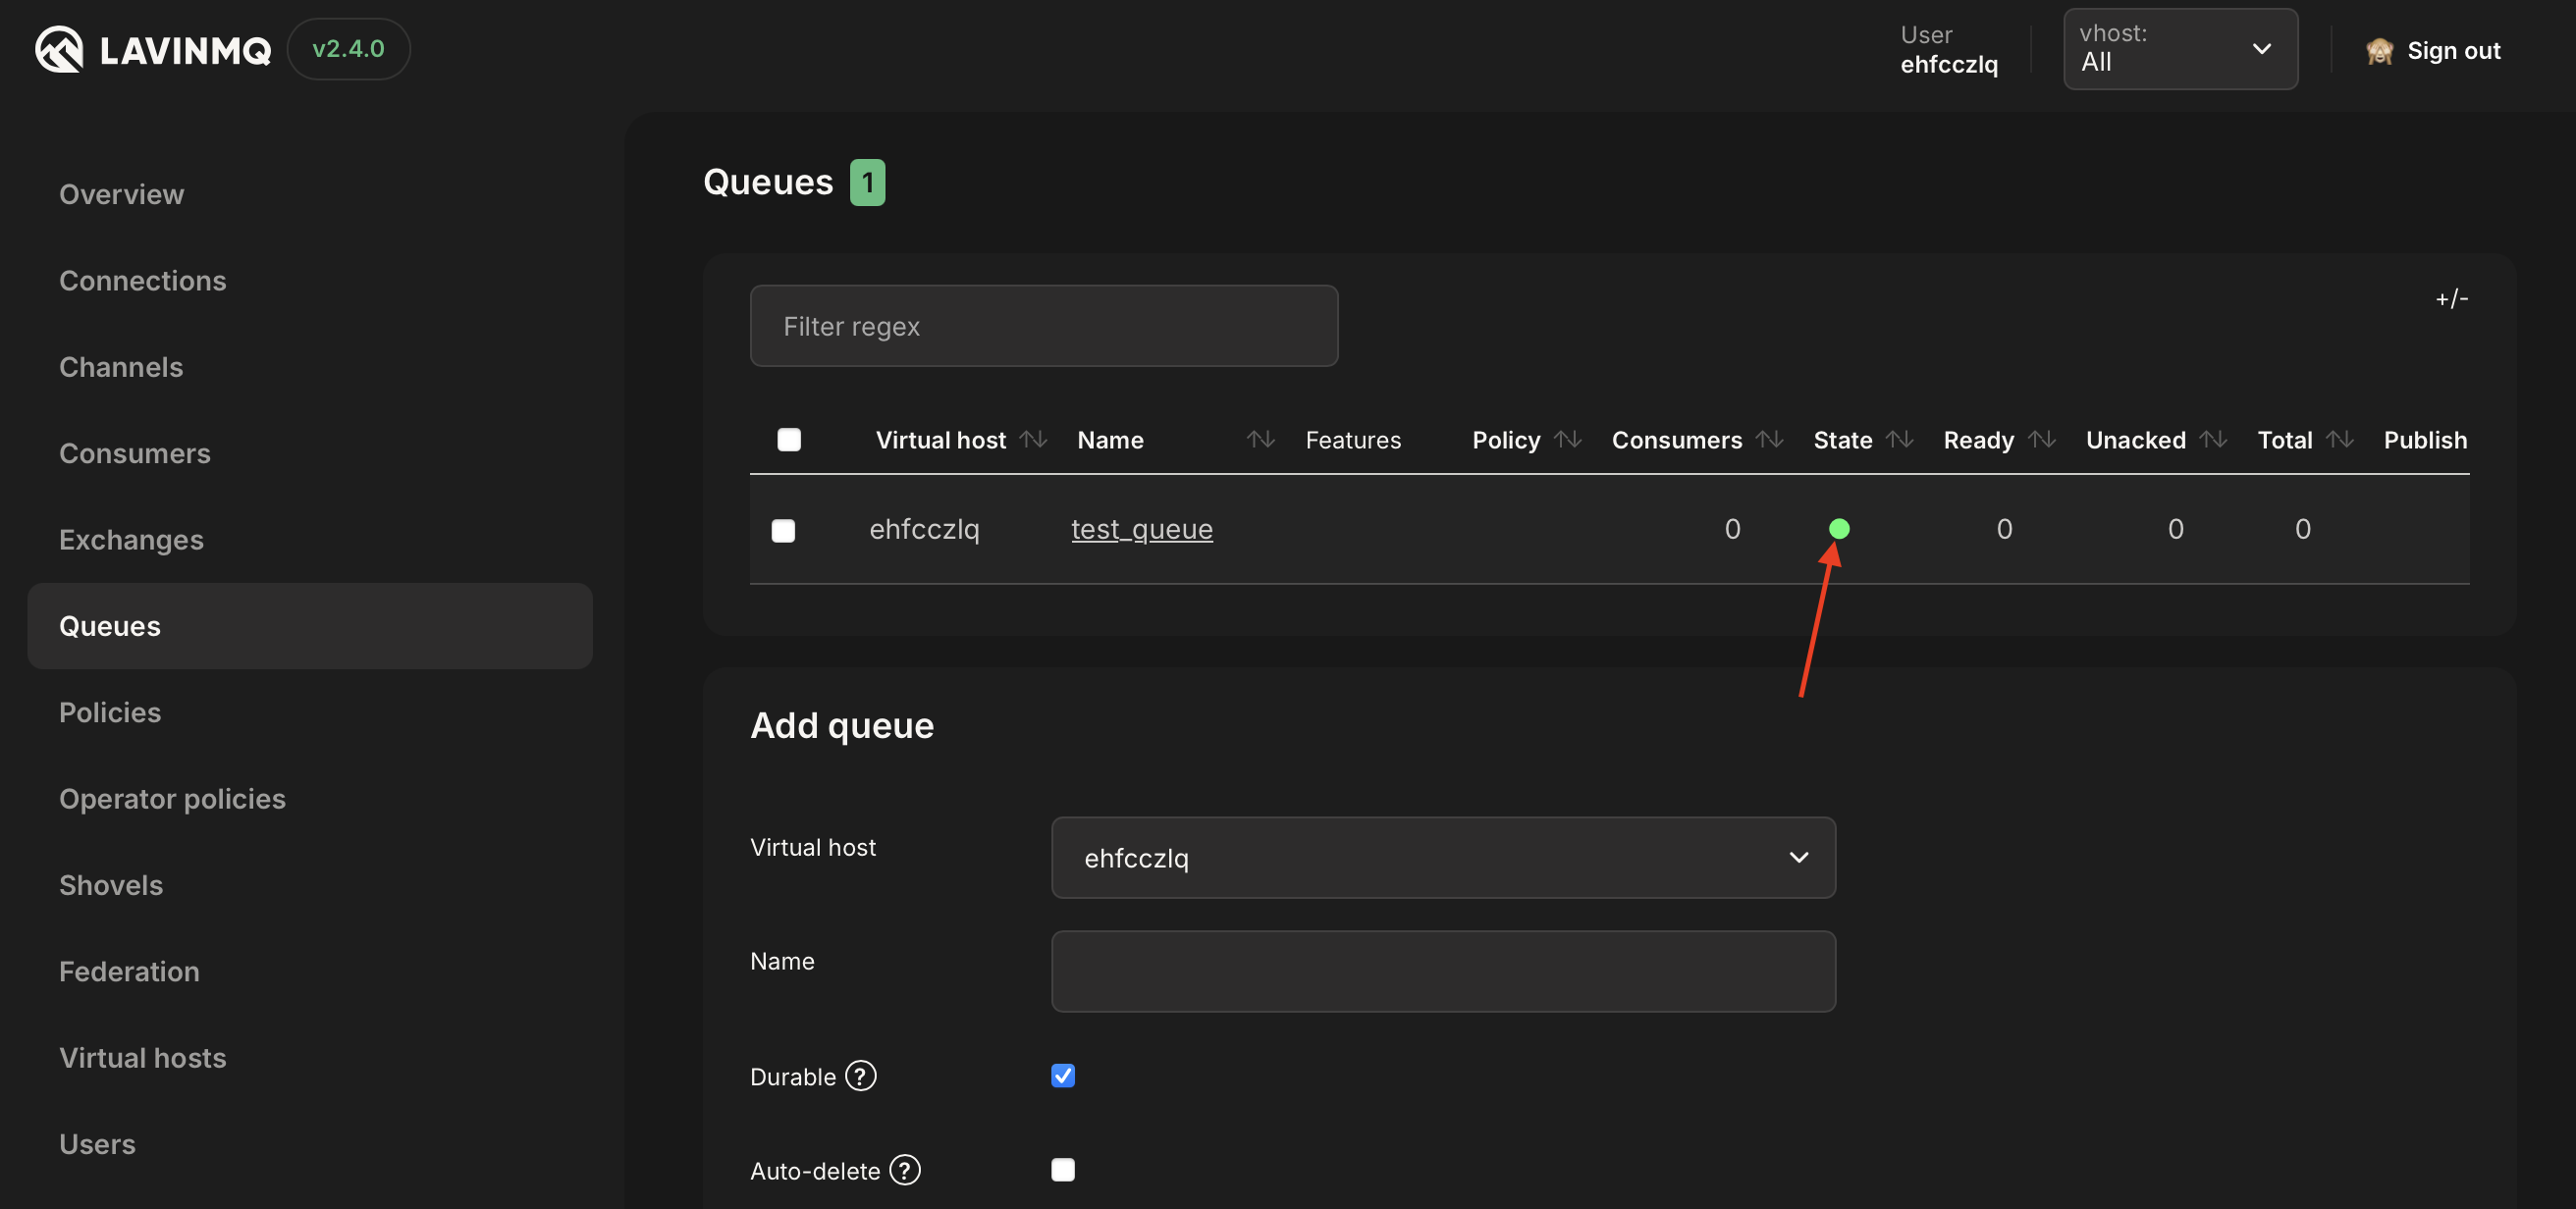This screenshot has width=2576, height=1209.
Task: Open Virtual hosts page
Action: tap(143, 1058)
